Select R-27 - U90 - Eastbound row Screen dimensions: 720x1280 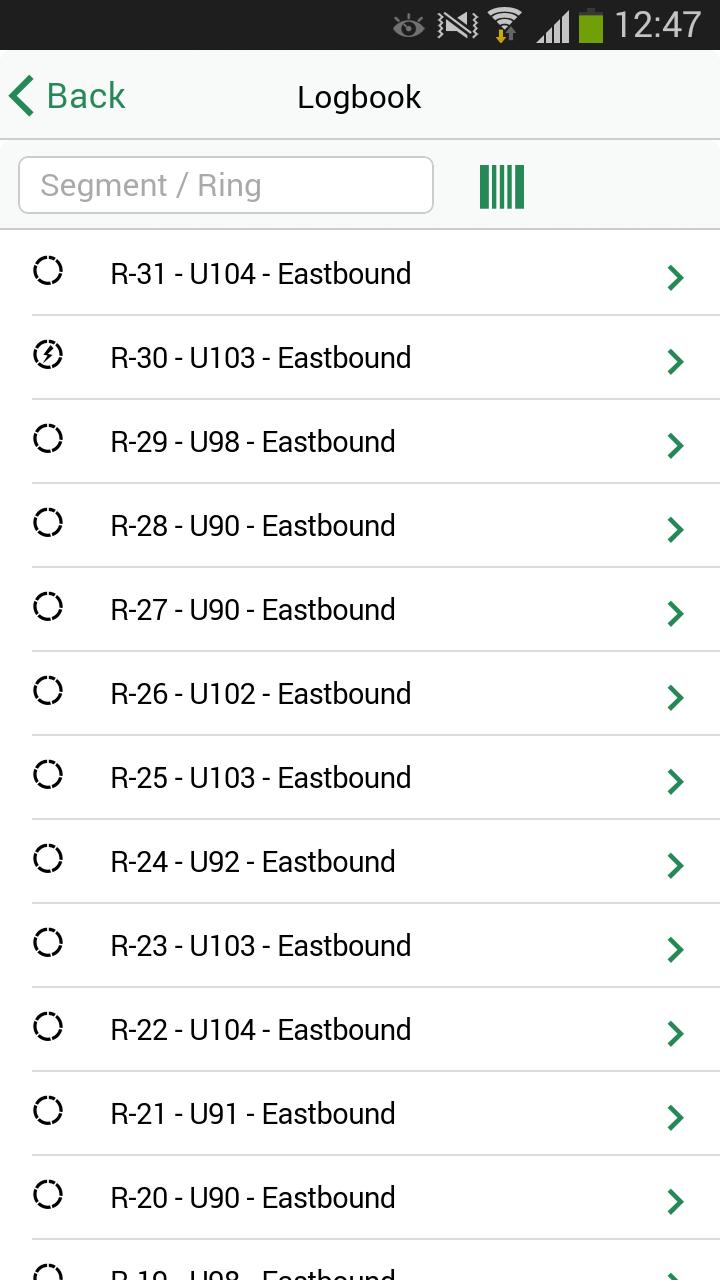point(360,610)
